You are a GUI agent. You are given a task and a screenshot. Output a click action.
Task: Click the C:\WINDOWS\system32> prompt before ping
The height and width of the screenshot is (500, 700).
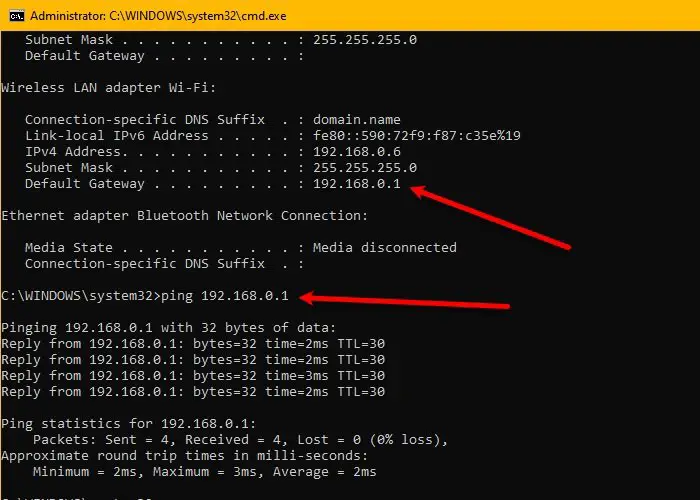[80, 296]
